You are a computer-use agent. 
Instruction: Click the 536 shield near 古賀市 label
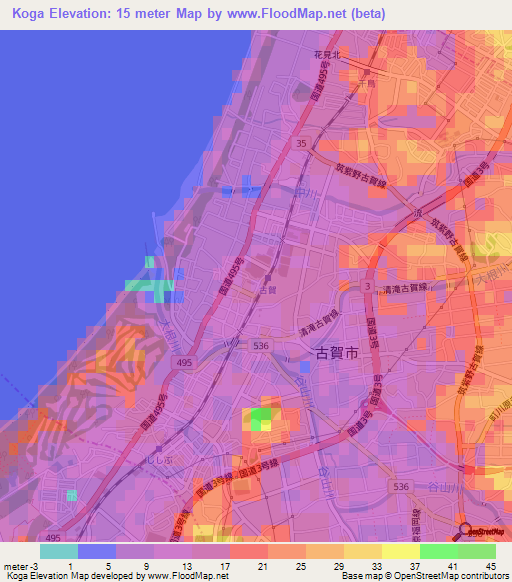pyautogui.click(x=261, y=346)
